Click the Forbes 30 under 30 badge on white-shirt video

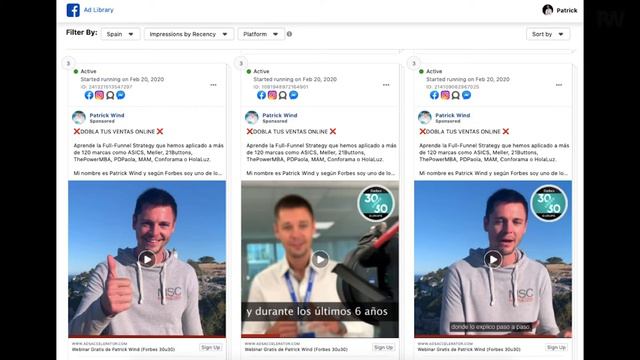coord(376,203)
